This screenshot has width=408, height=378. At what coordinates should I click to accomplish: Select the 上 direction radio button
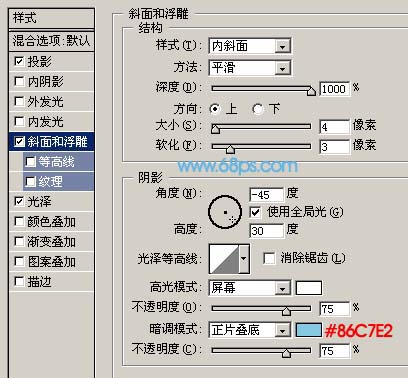(x=215, y=109)
